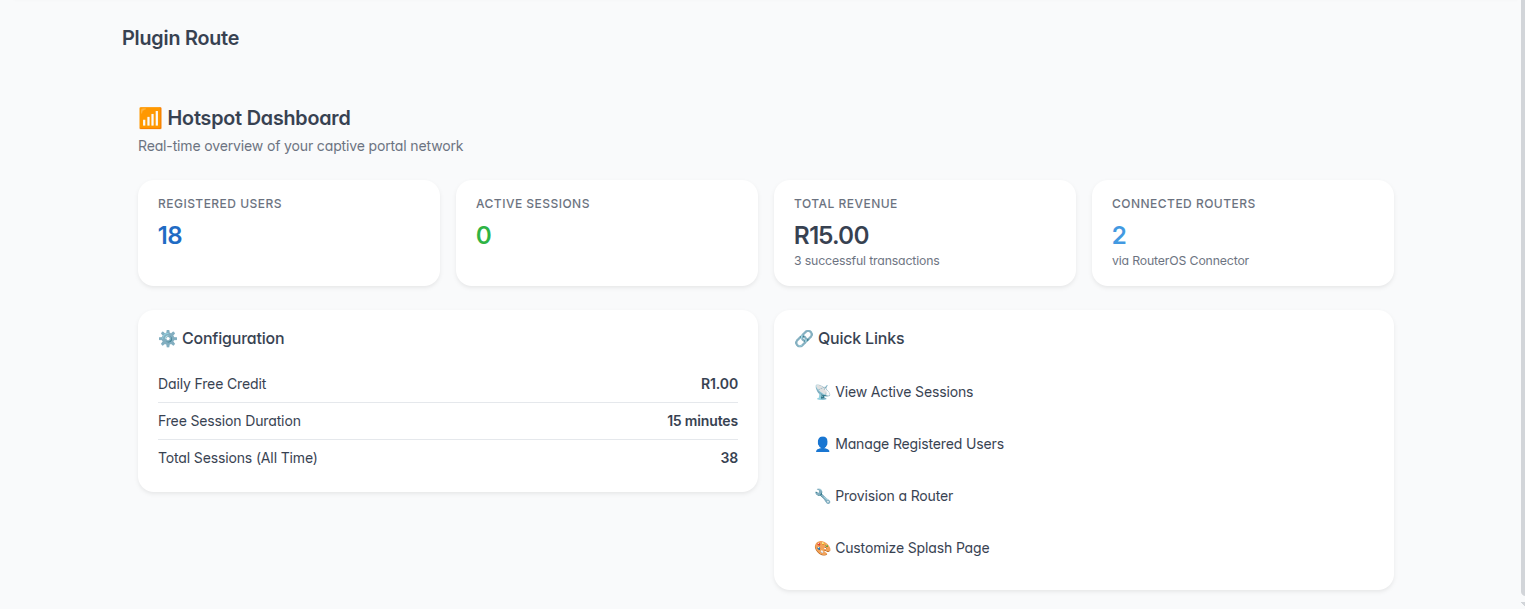Click the Active Sessions value of 0
The height and width of the screenshot is (609, 1525).
[484, 236]
